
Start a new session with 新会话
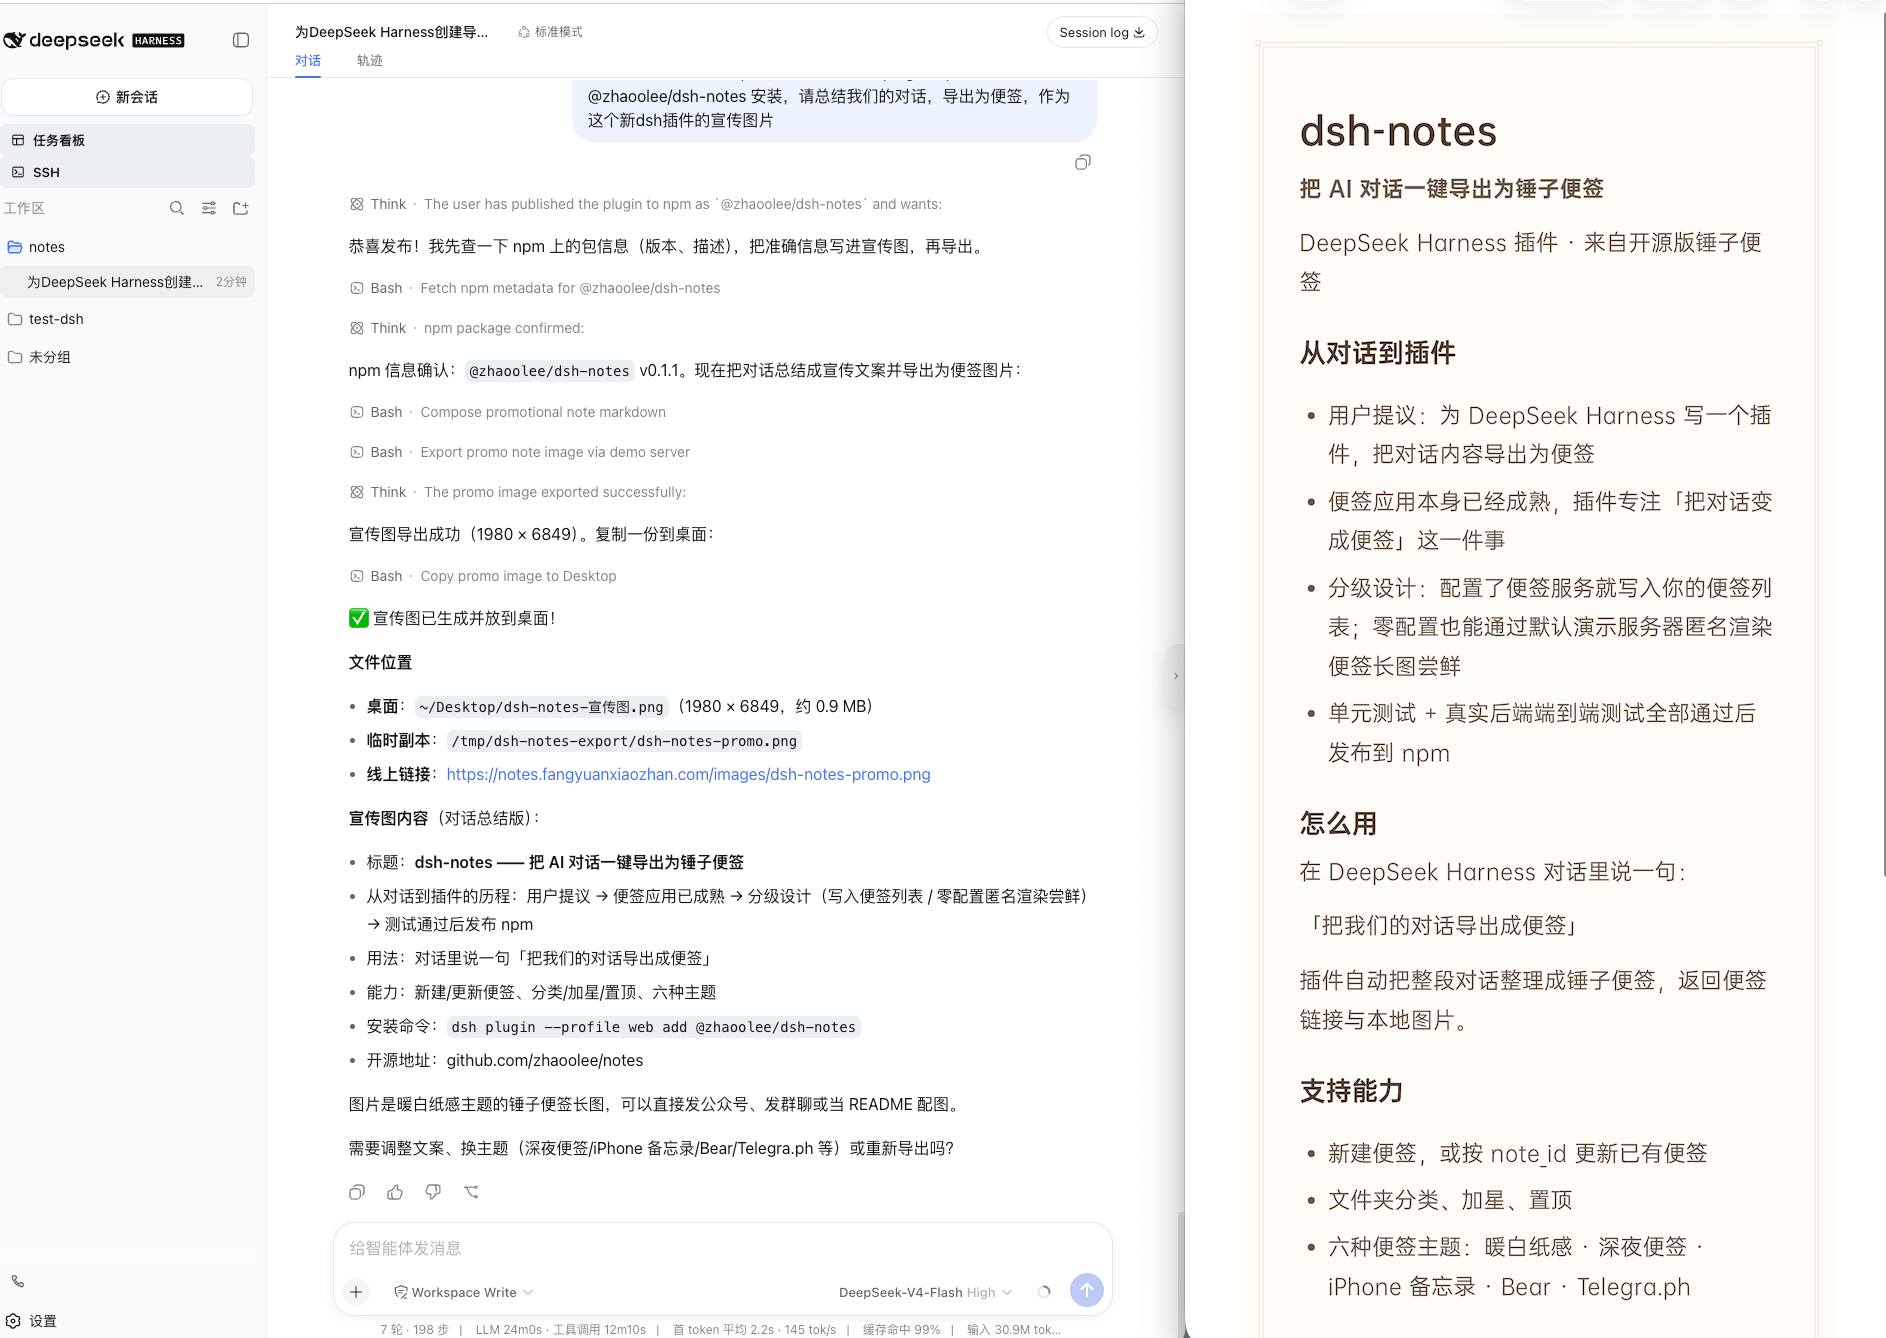(127, 97)
